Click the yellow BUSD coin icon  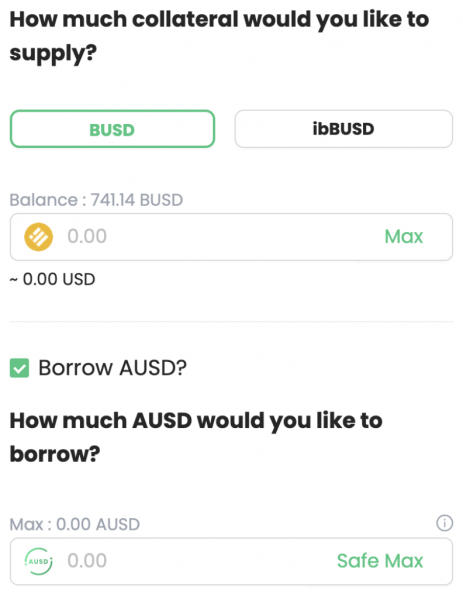pyautogui.click(x=38, y=237)
